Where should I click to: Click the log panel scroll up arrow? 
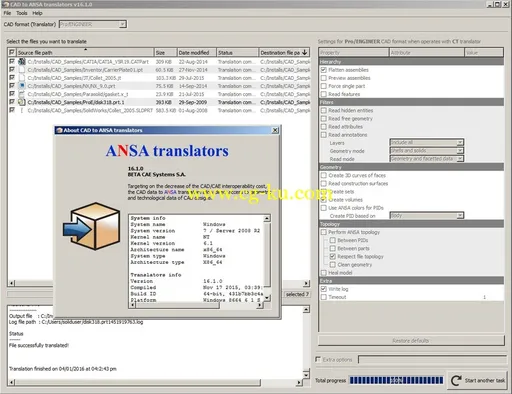tap(306, 310)
